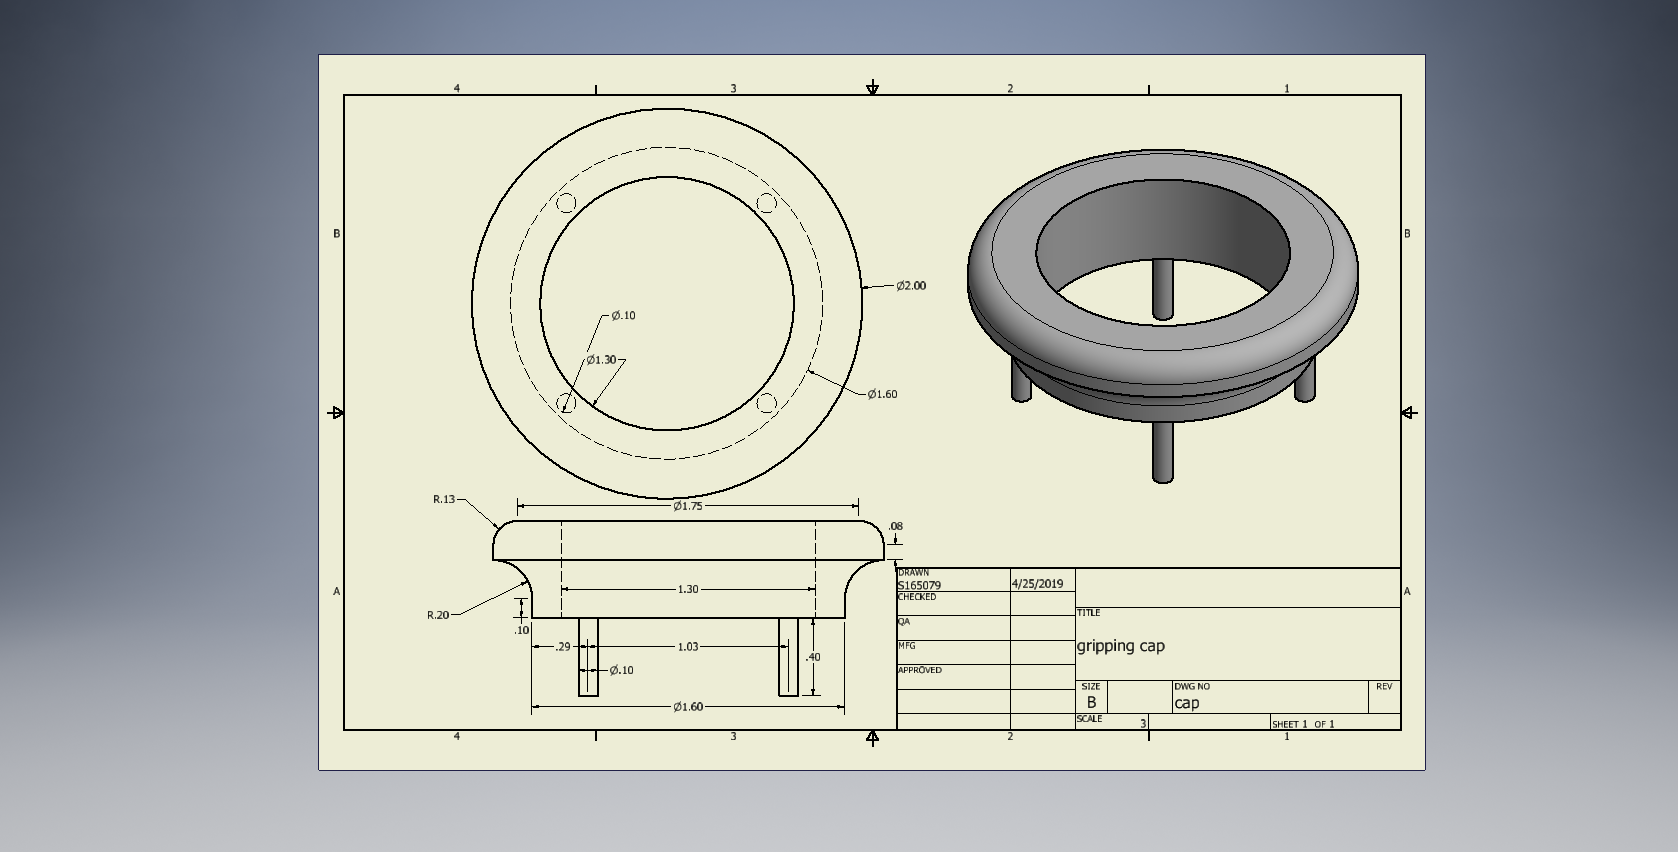Click the 'SHEET 1 OF 1' text
Screen dimensions: 1678x852
(1303, 724)
